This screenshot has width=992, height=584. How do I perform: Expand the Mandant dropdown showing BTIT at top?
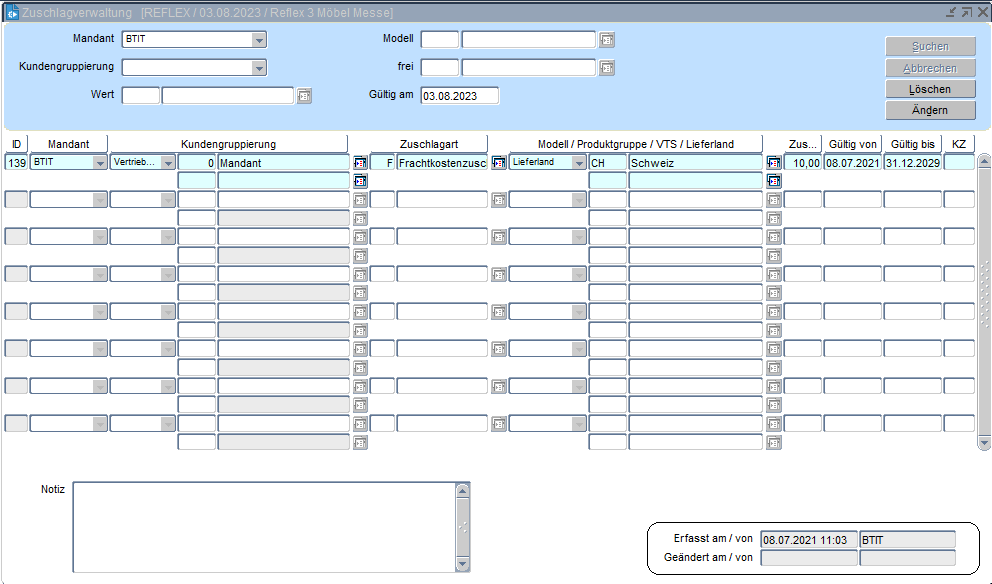[x=259, y=40]
